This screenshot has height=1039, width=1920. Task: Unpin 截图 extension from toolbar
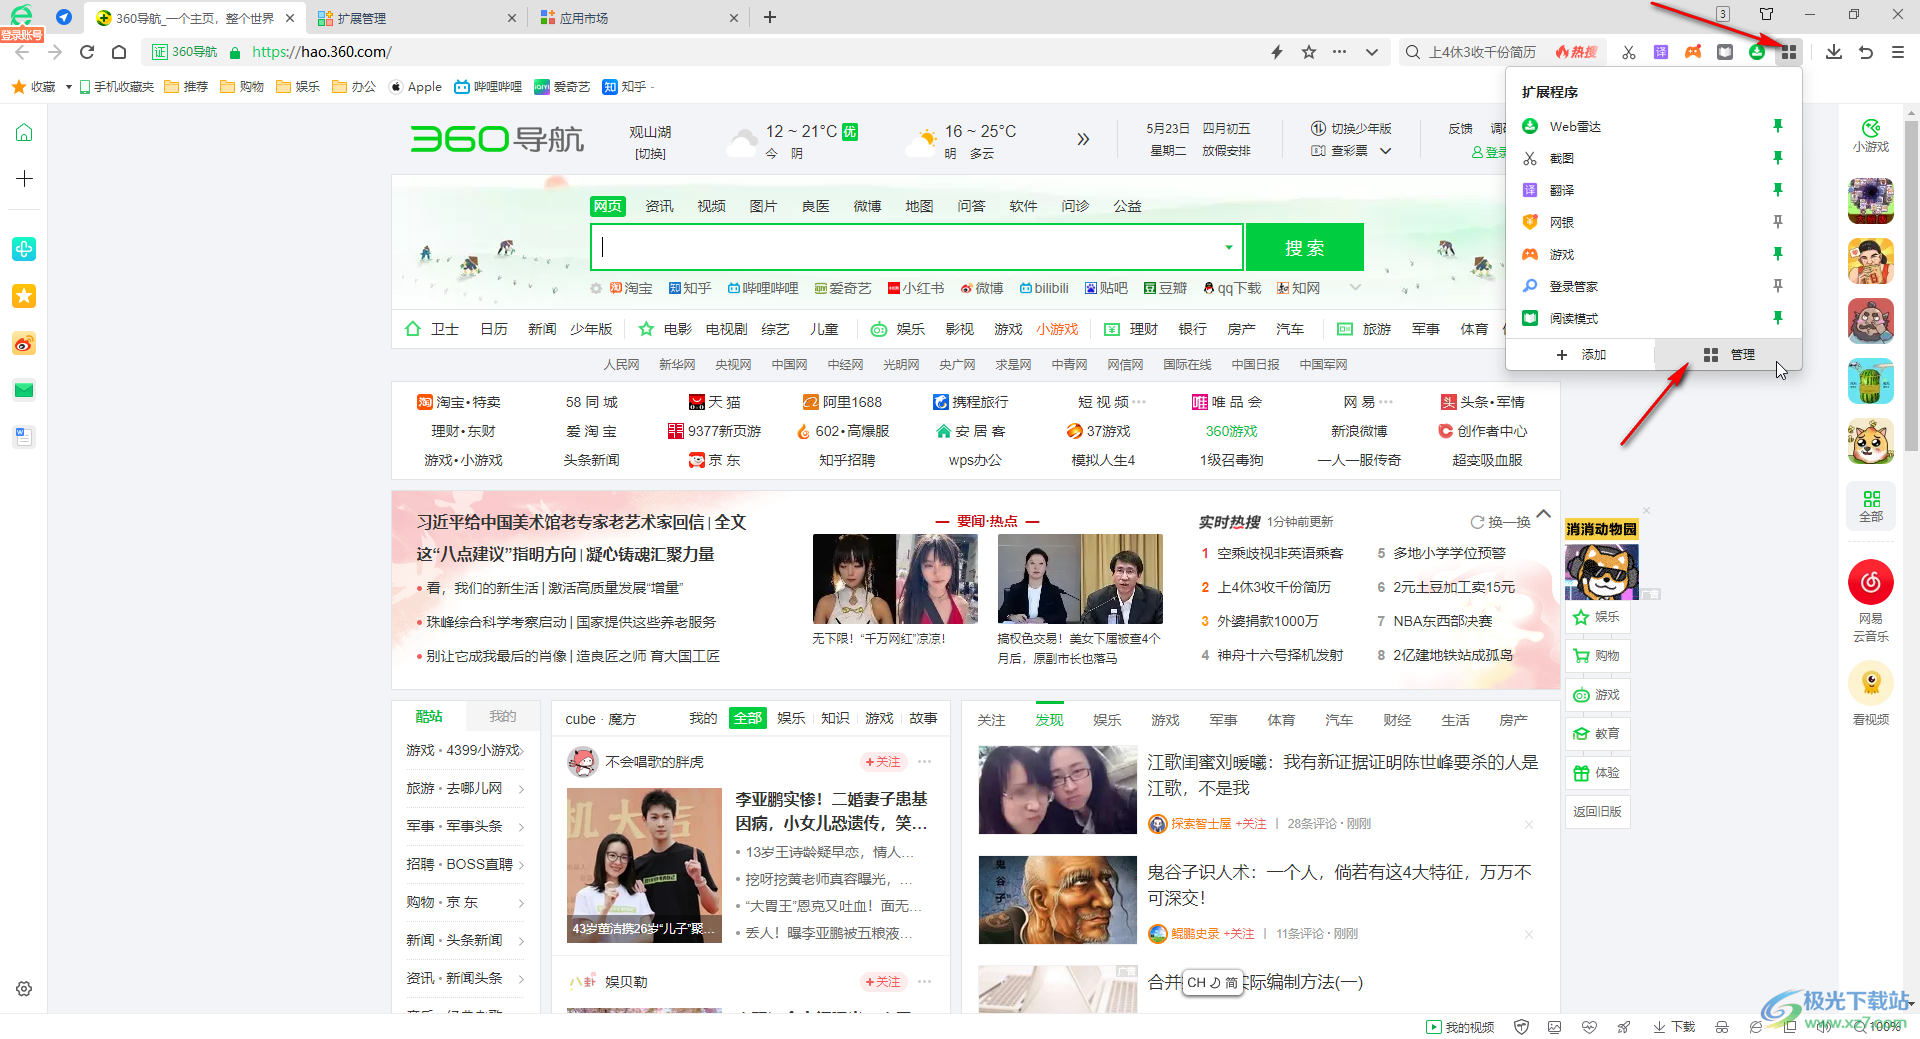(1778, 158)
